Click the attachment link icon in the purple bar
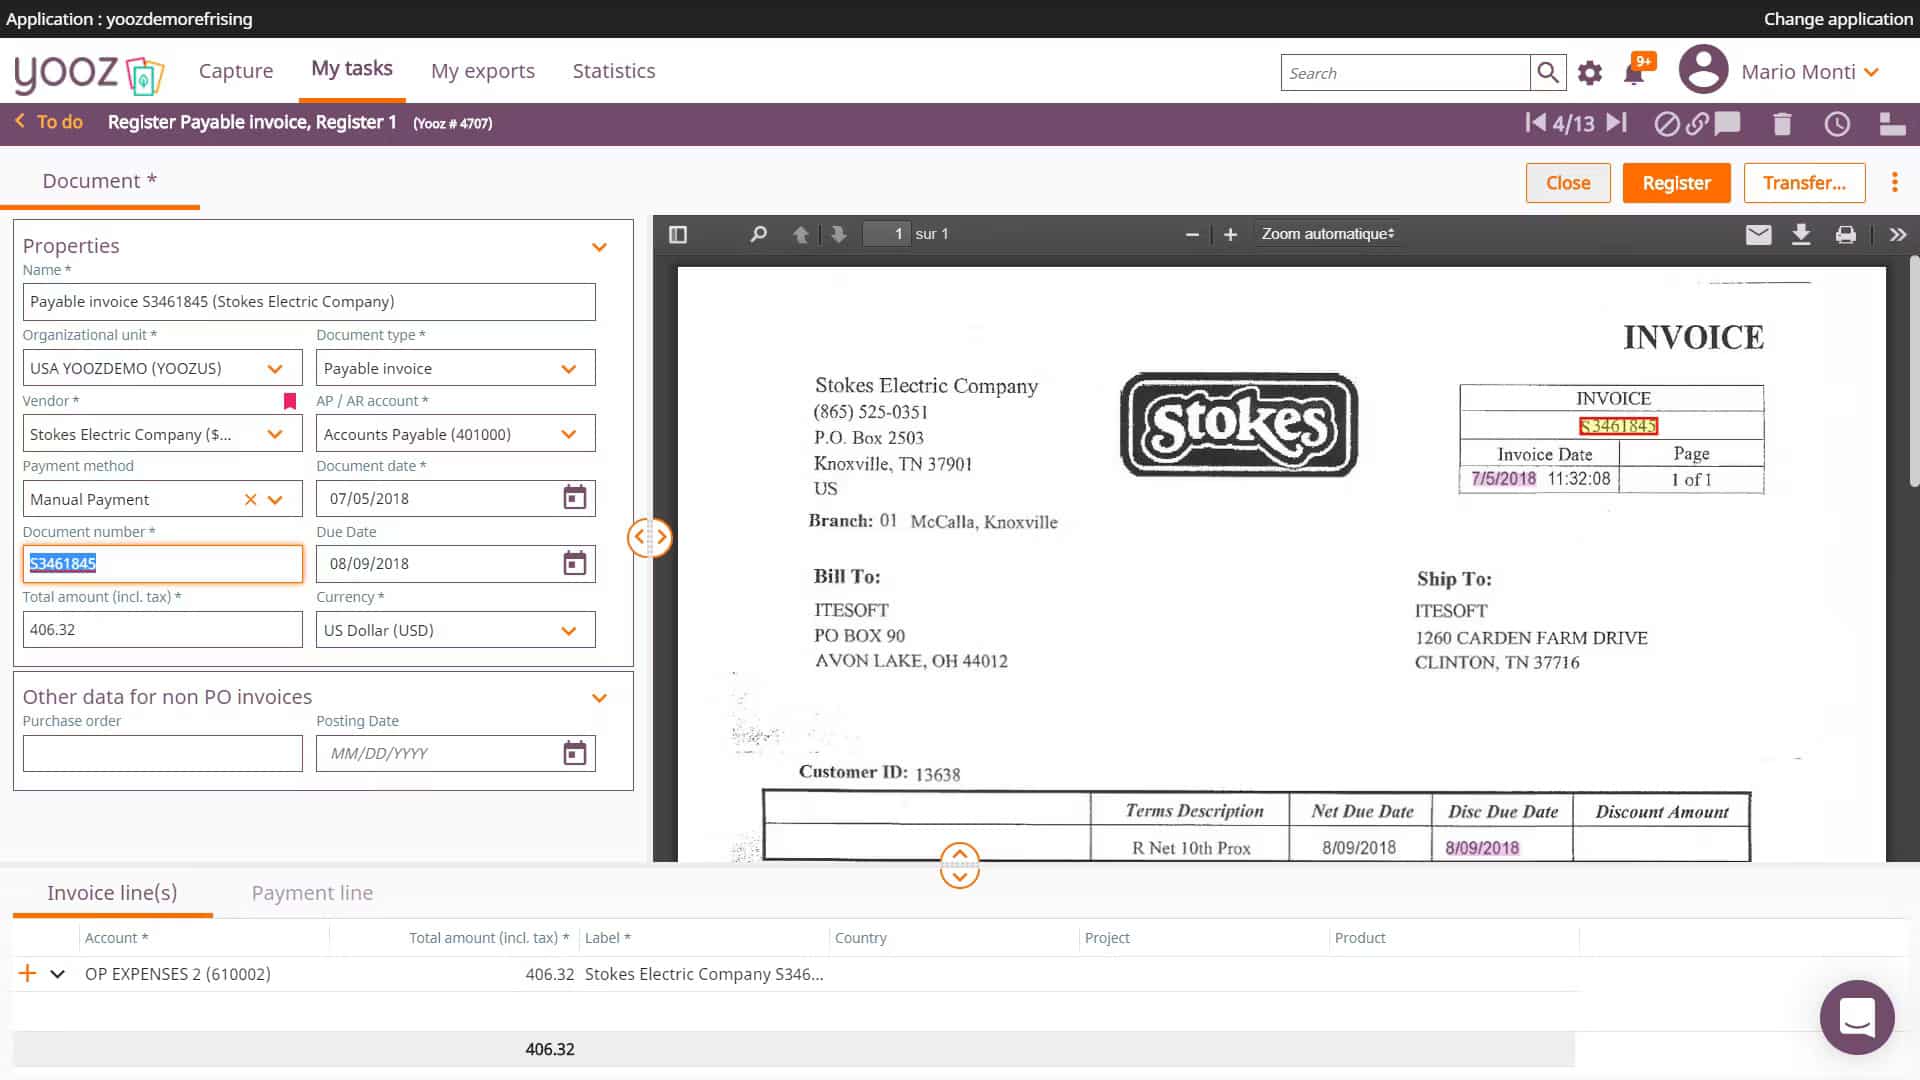 (x=1698, y=123)
